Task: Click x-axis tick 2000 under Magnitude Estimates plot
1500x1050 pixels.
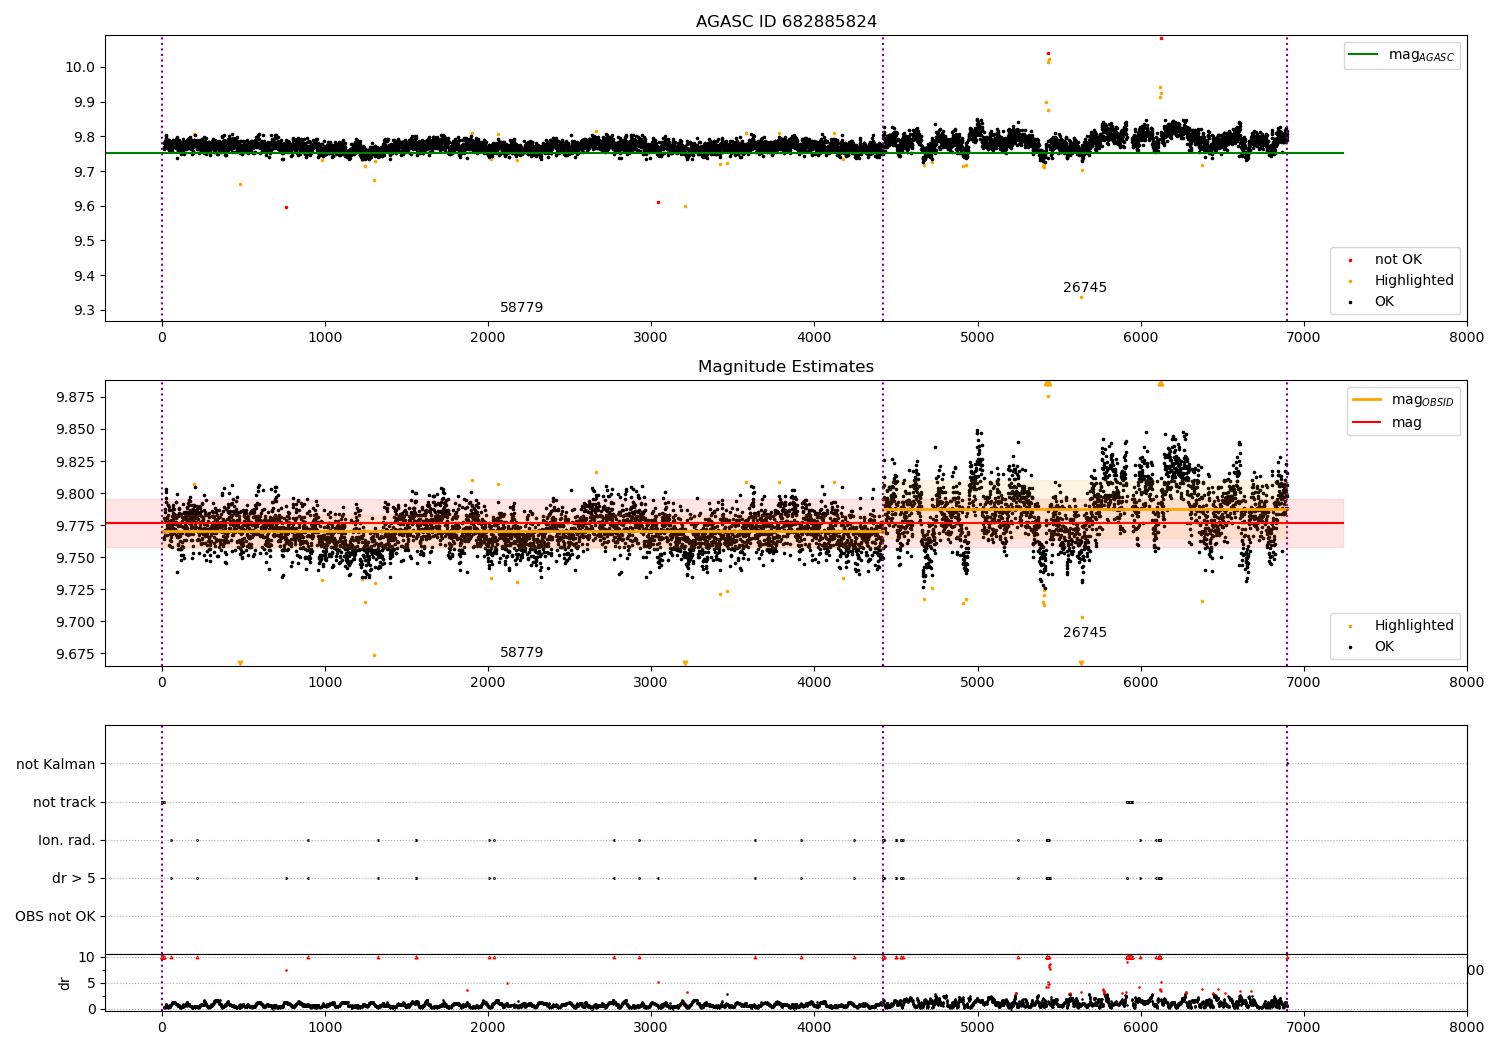Action: tap(488, 682)
